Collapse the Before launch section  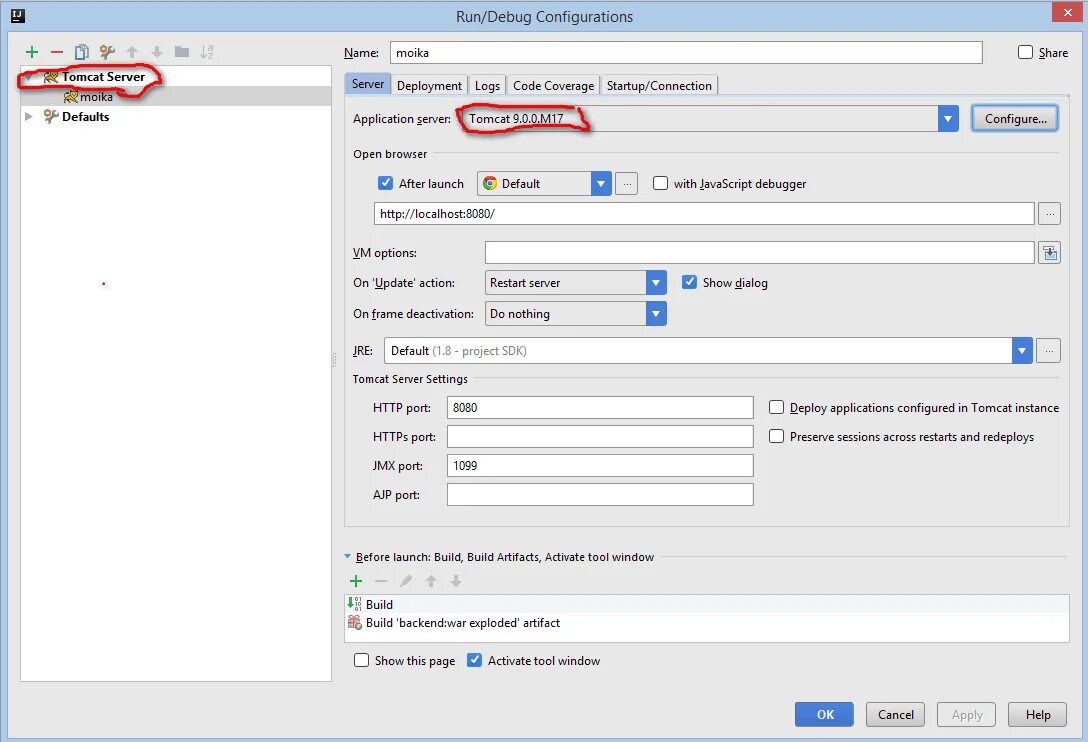click(x=348, y=557)
